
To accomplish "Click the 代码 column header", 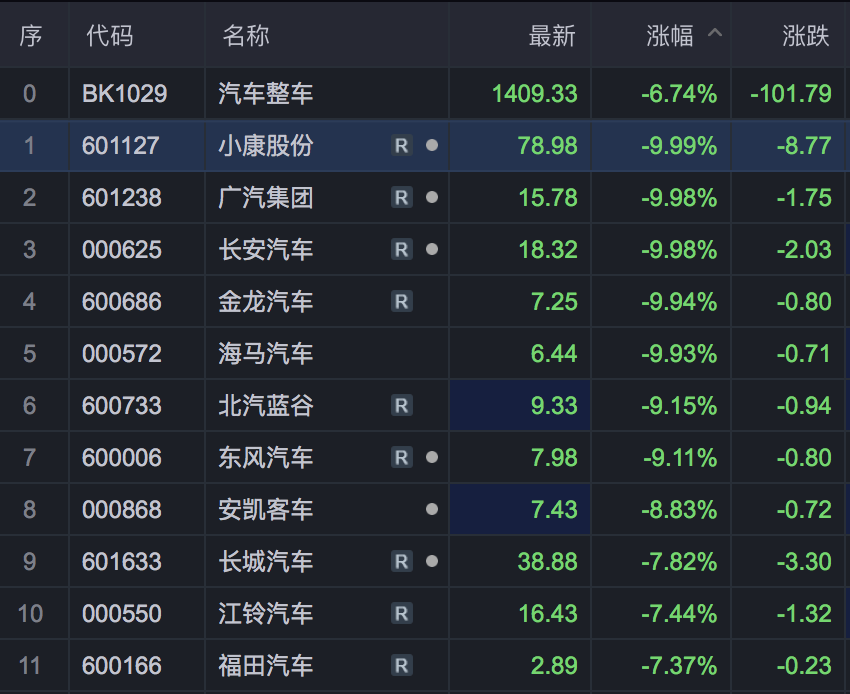I will [110, 36].
